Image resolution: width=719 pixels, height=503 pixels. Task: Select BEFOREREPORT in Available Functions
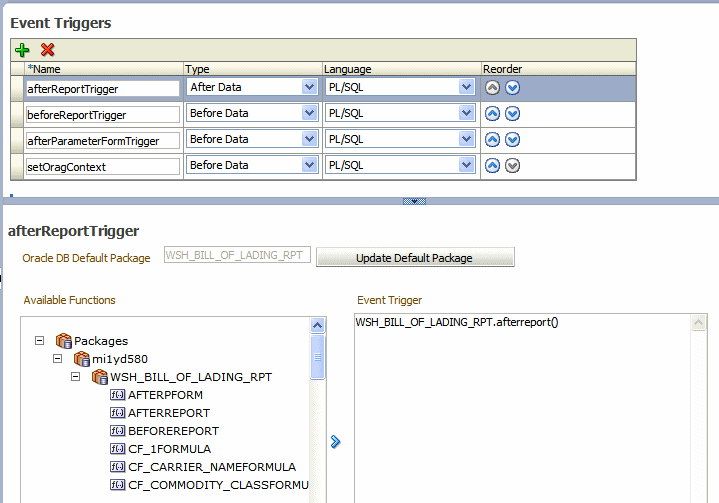pos(173,431)
